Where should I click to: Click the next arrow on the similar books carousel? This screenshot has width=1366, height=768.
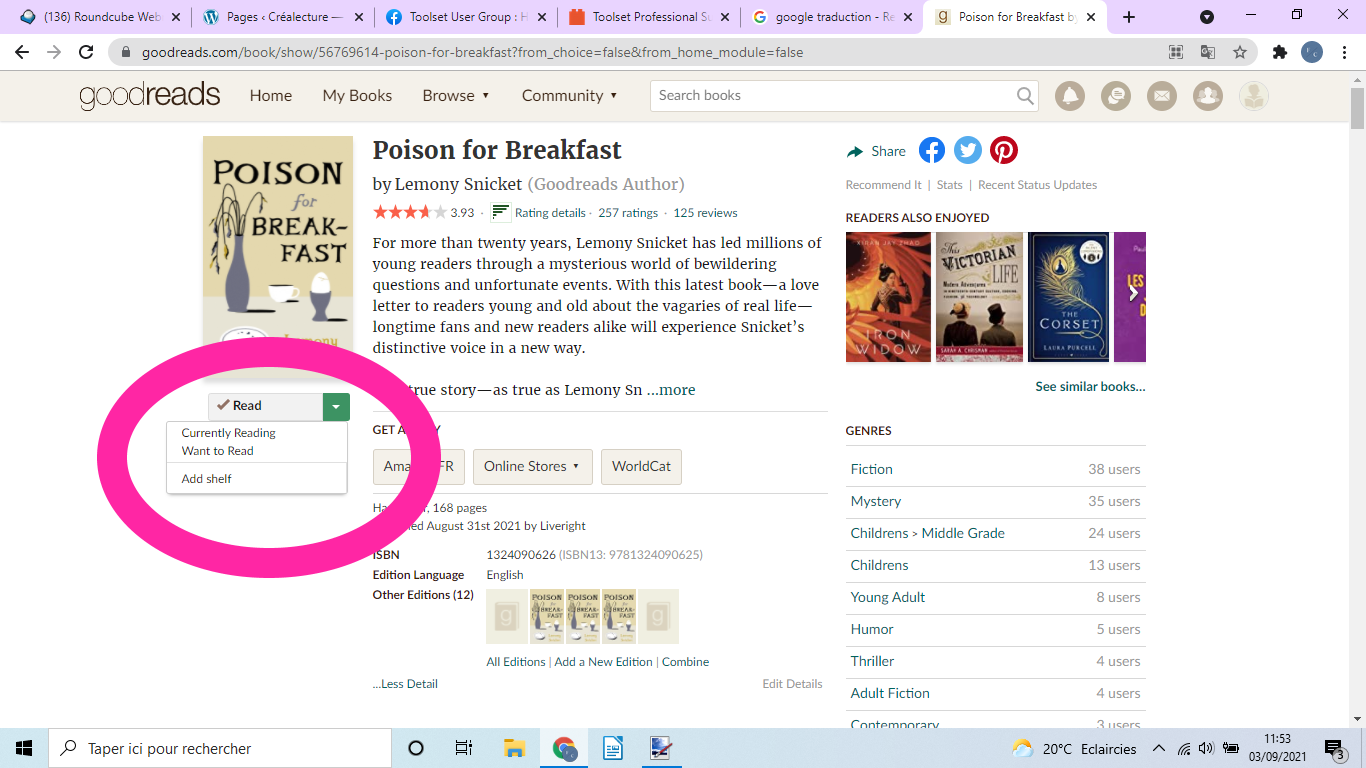pos(1133,294)
